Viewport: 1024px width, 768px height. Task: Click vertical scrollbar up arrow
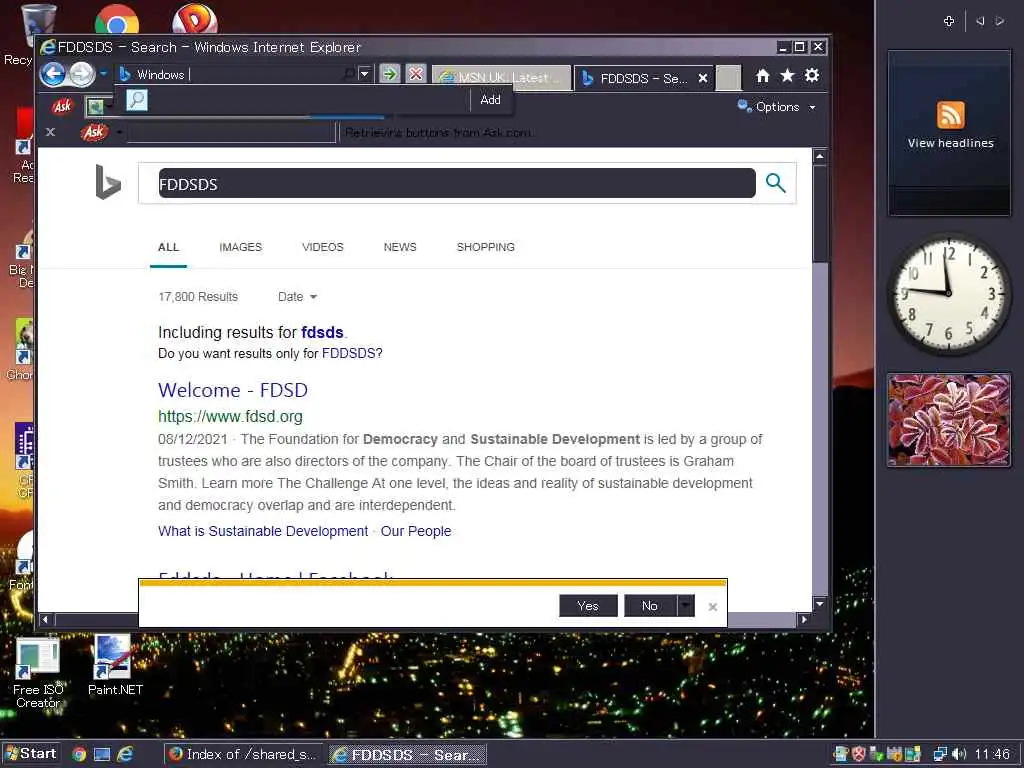click(820, 156)
